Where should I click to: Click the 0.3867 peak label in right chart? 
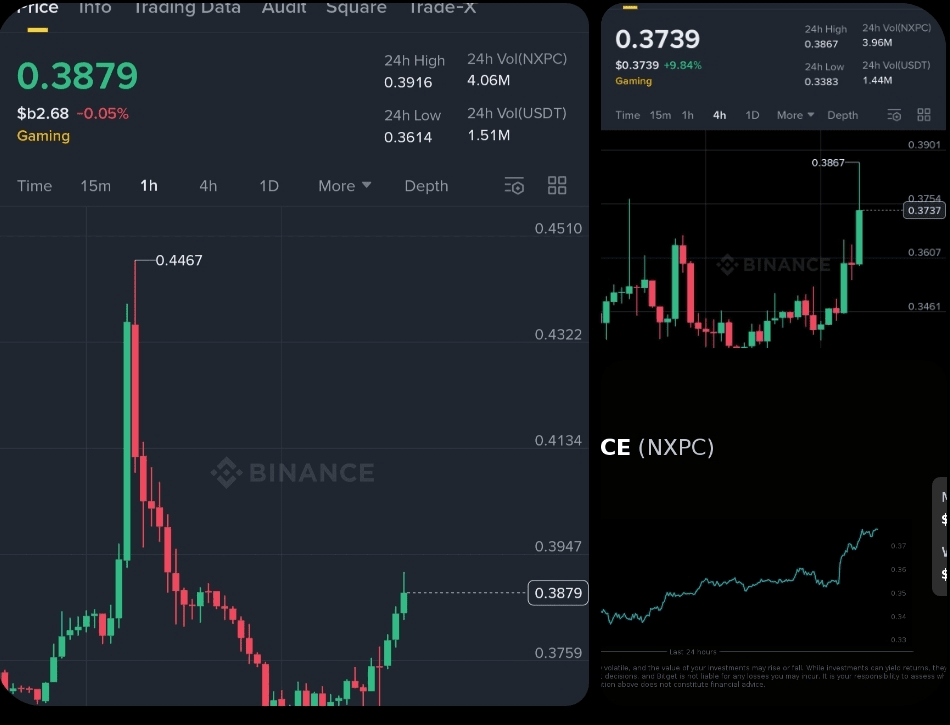tap(828, 162)
